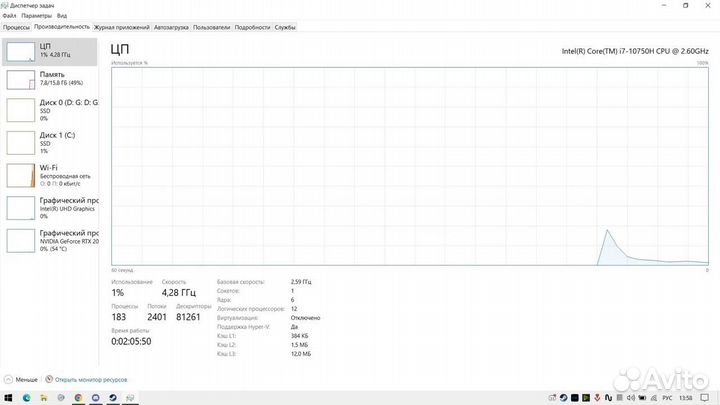Click the L3 cache value 12,0 МБ
Image resolution: width=720 pixels, height=405 pixels.
coord(301,354)
